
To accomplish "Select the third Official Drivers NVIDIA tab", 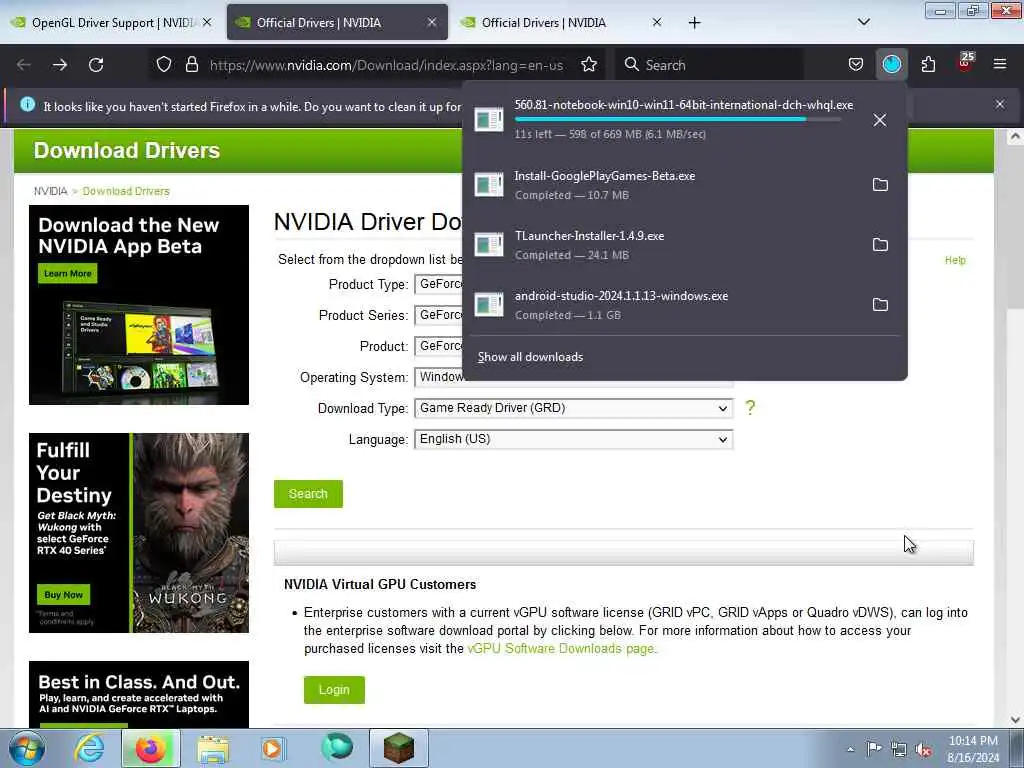I will [x=562, y=23].
